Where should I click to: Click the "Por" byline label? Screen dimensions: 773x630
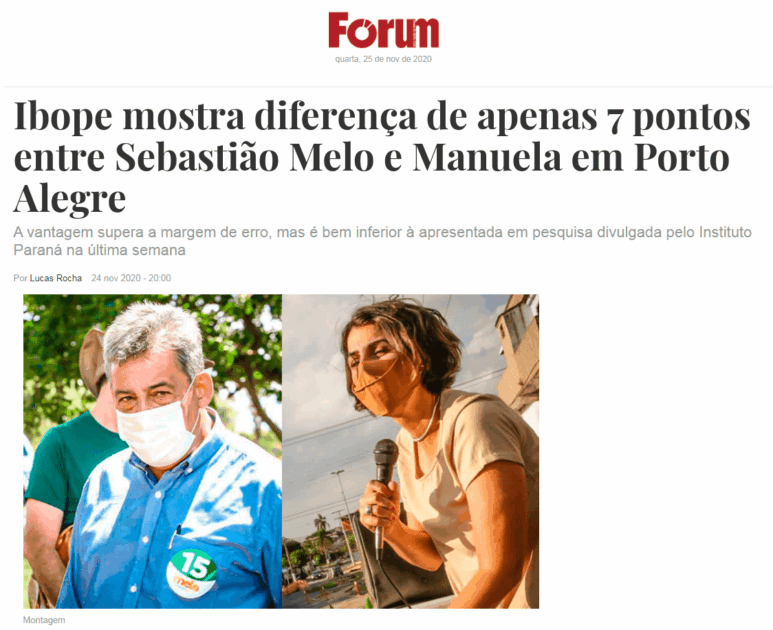coord(20,278)
